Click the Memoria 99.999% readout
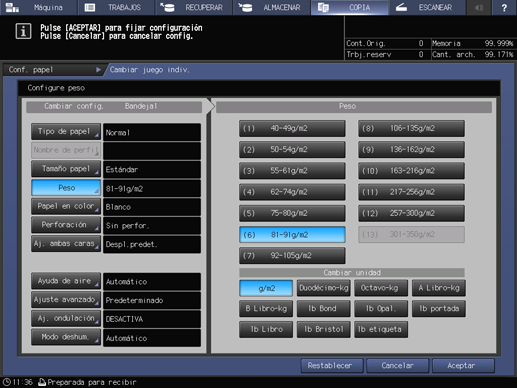The height and width of the screenshot is (388, 517). click(x=472, y=43)
